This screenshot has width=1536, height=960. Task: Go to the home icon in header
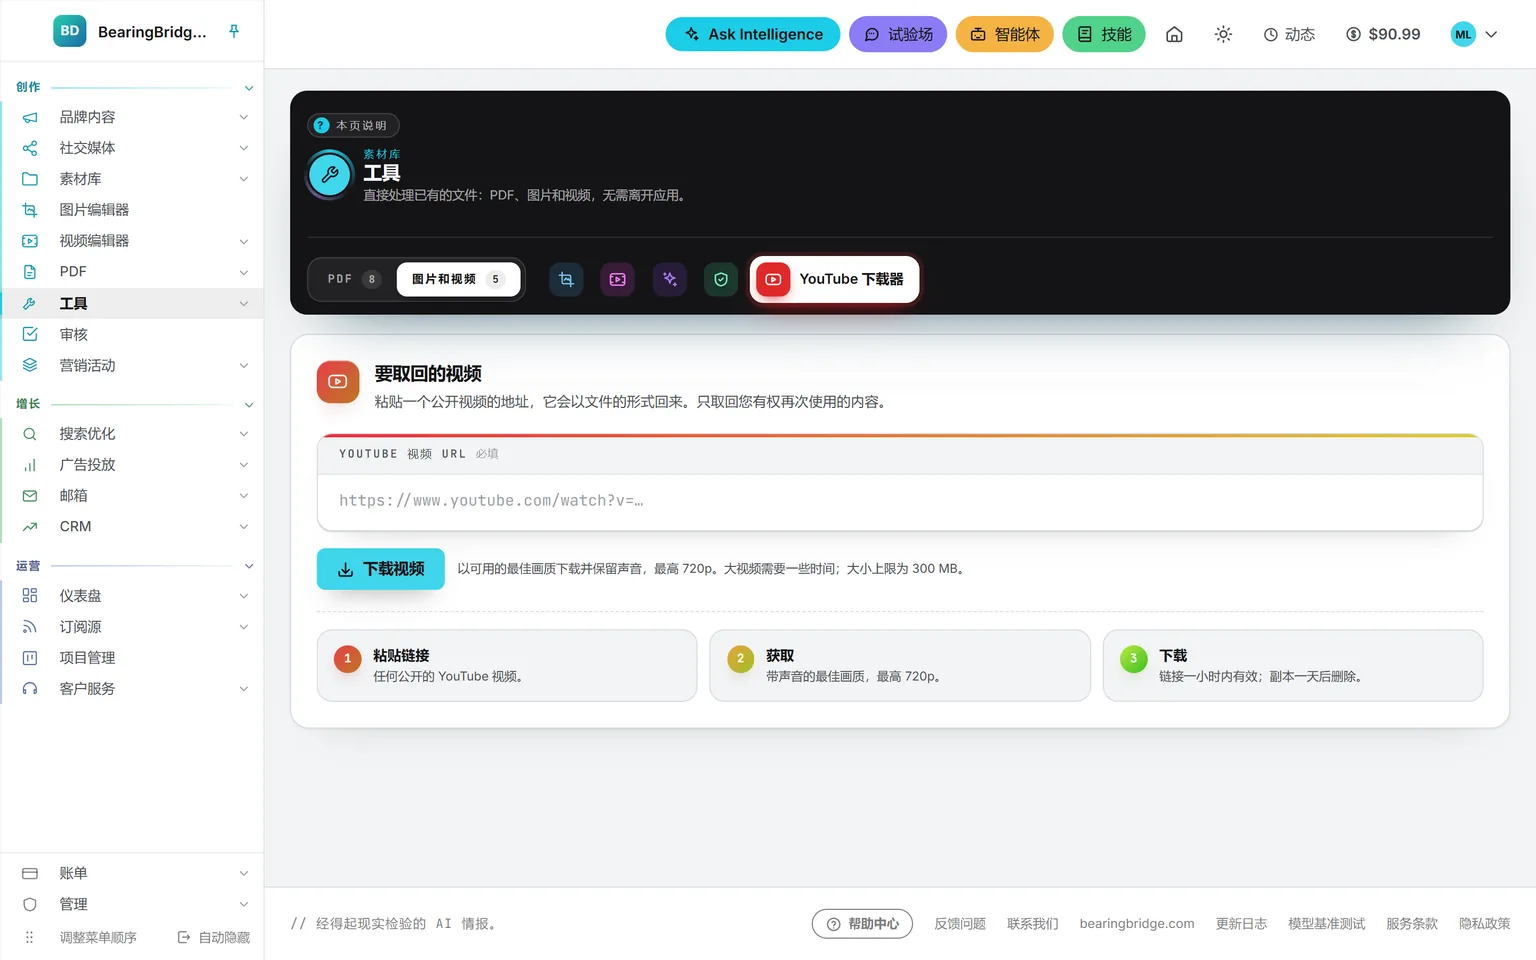click(x=1174, y=34)
